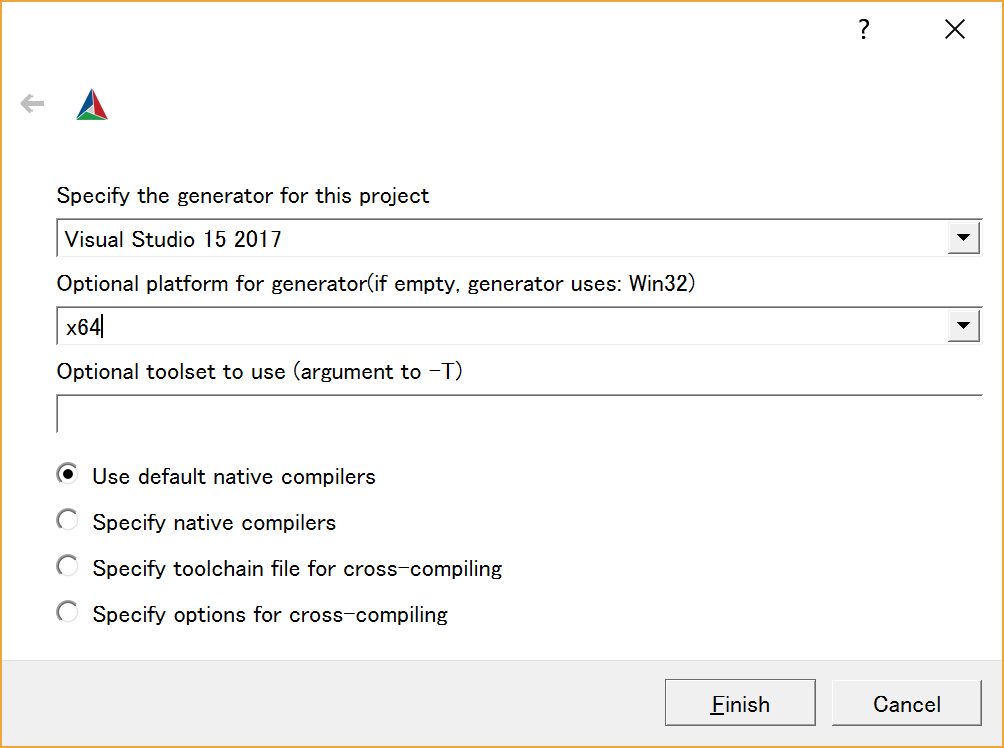Click the gray footer bar left of Finish
This screenshot has height=748, width=1004.
click(333, 703)
